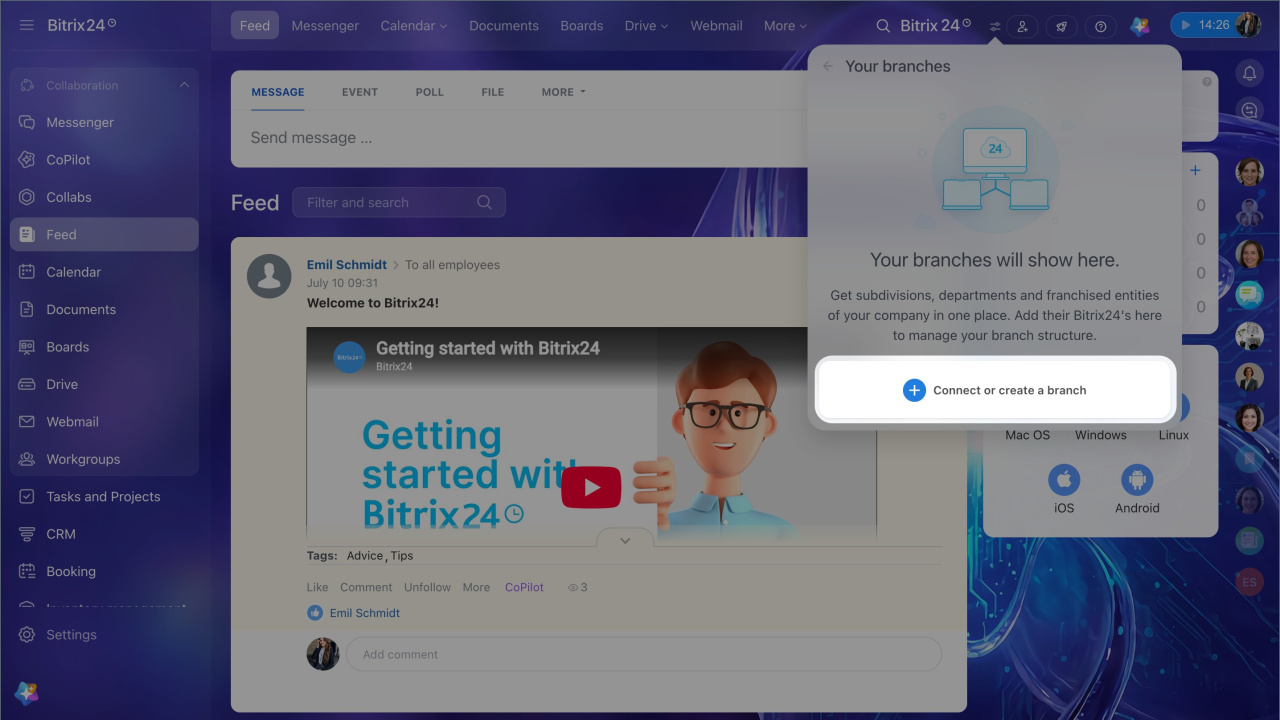Click the search magnifier in the top bar
Image resolution: width=1280 pixels, height=720 pixels.
point(882,26)
